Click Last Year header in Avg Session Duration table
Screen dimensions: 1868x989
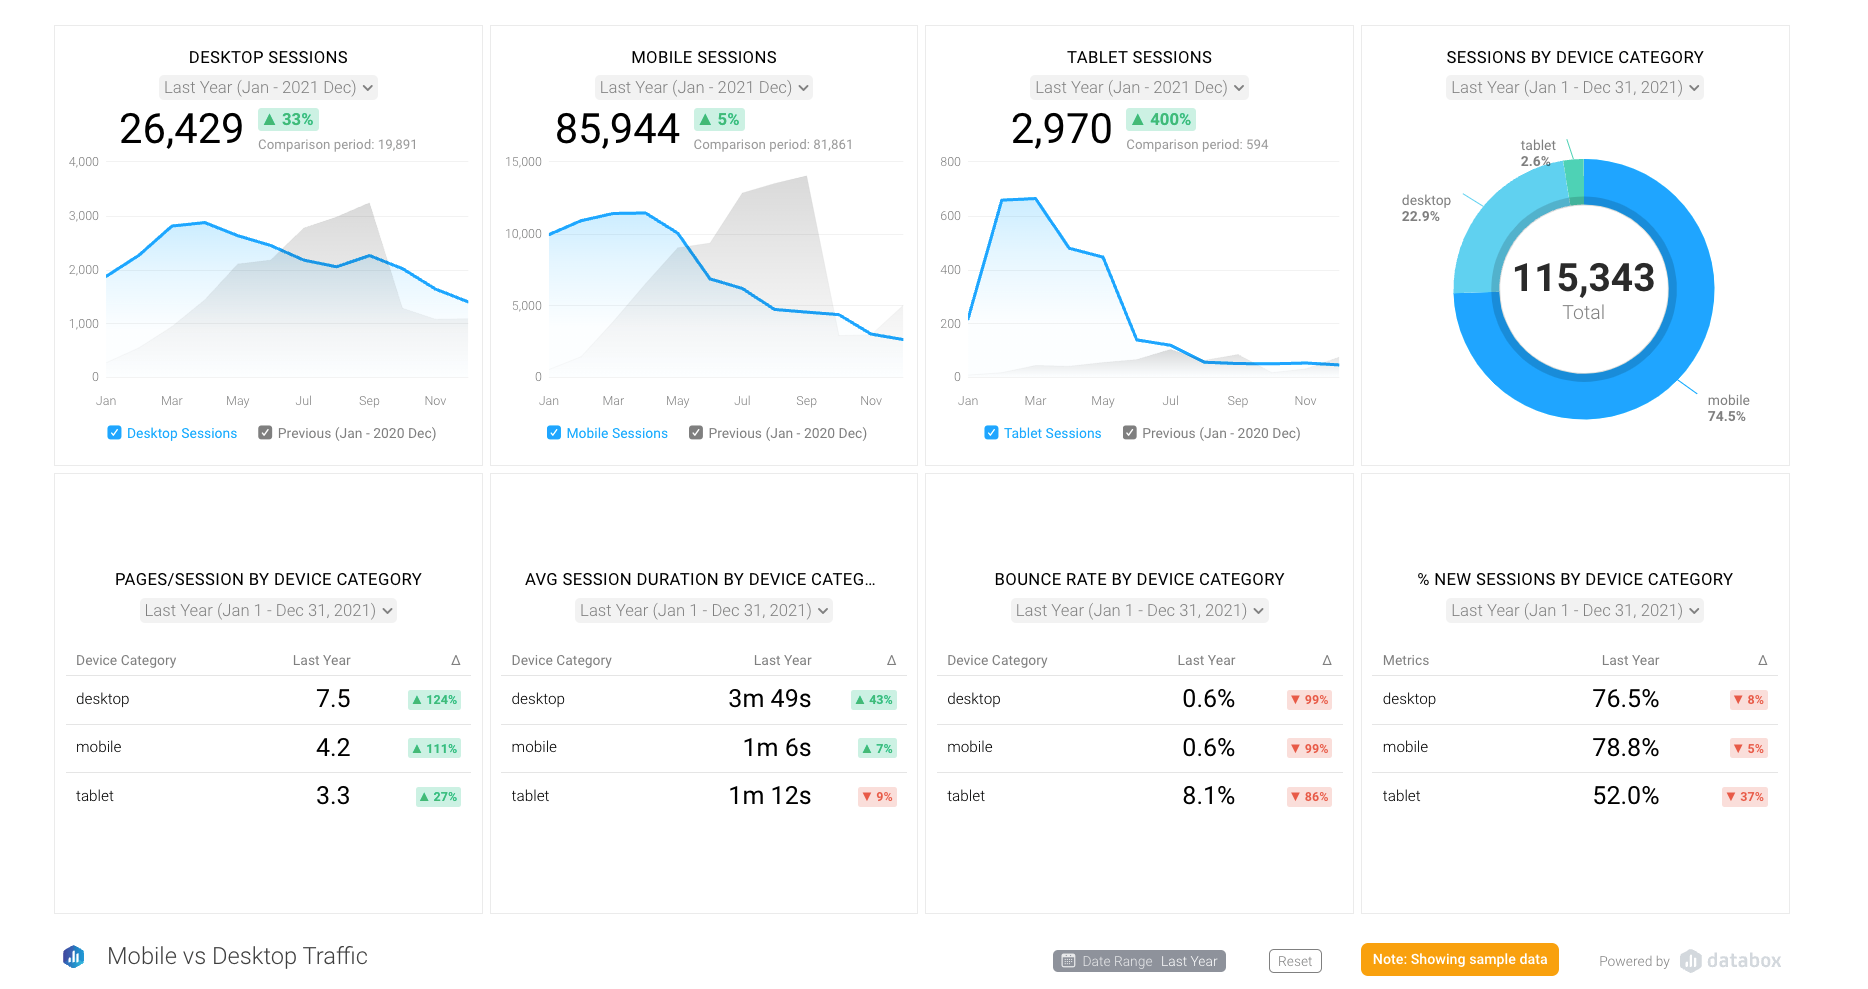pos(782,661)
